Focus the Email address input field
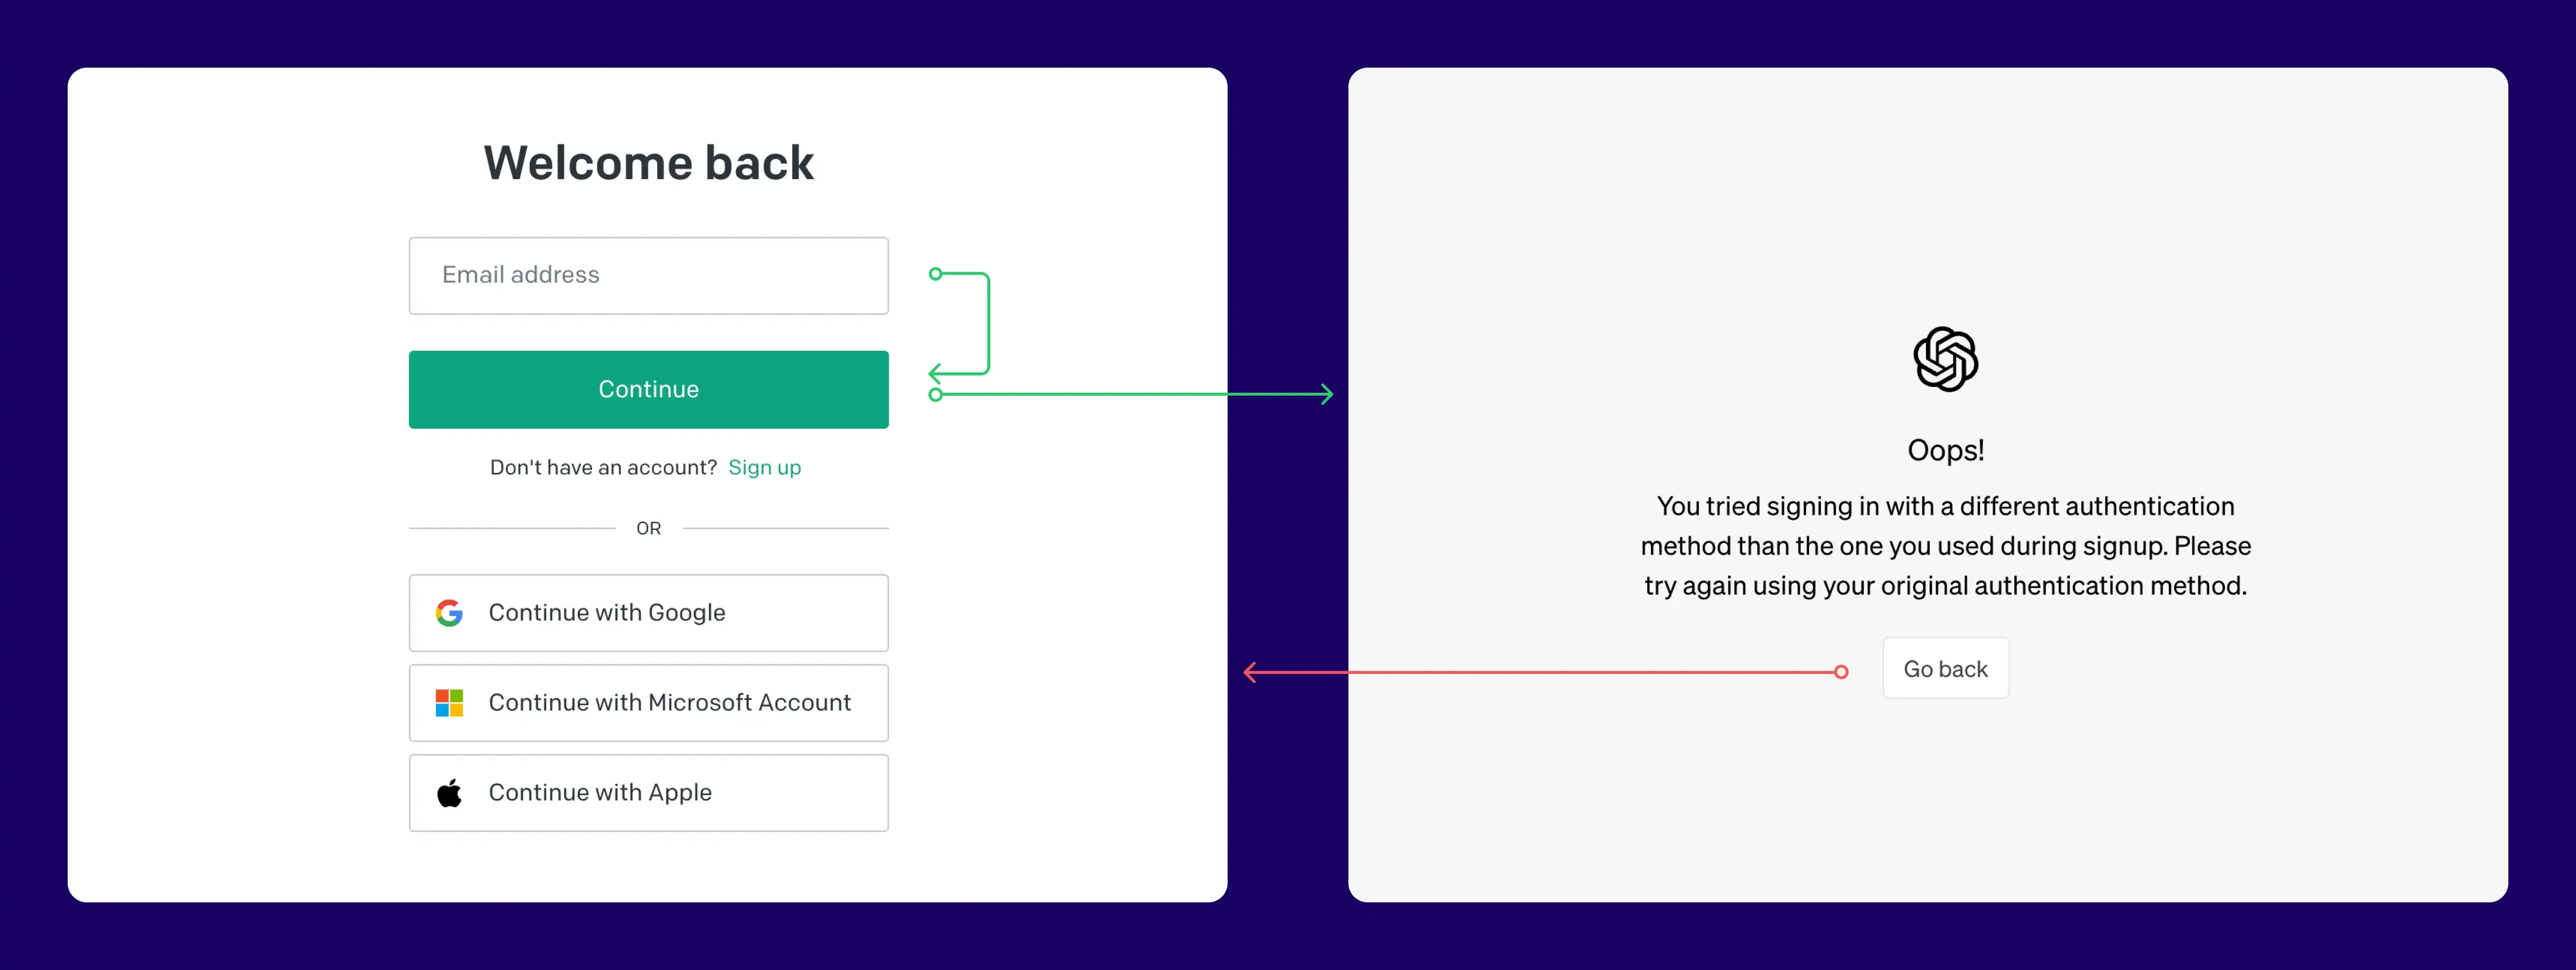The height and width of the screenshot is (970, 2576). pos(648,276)
